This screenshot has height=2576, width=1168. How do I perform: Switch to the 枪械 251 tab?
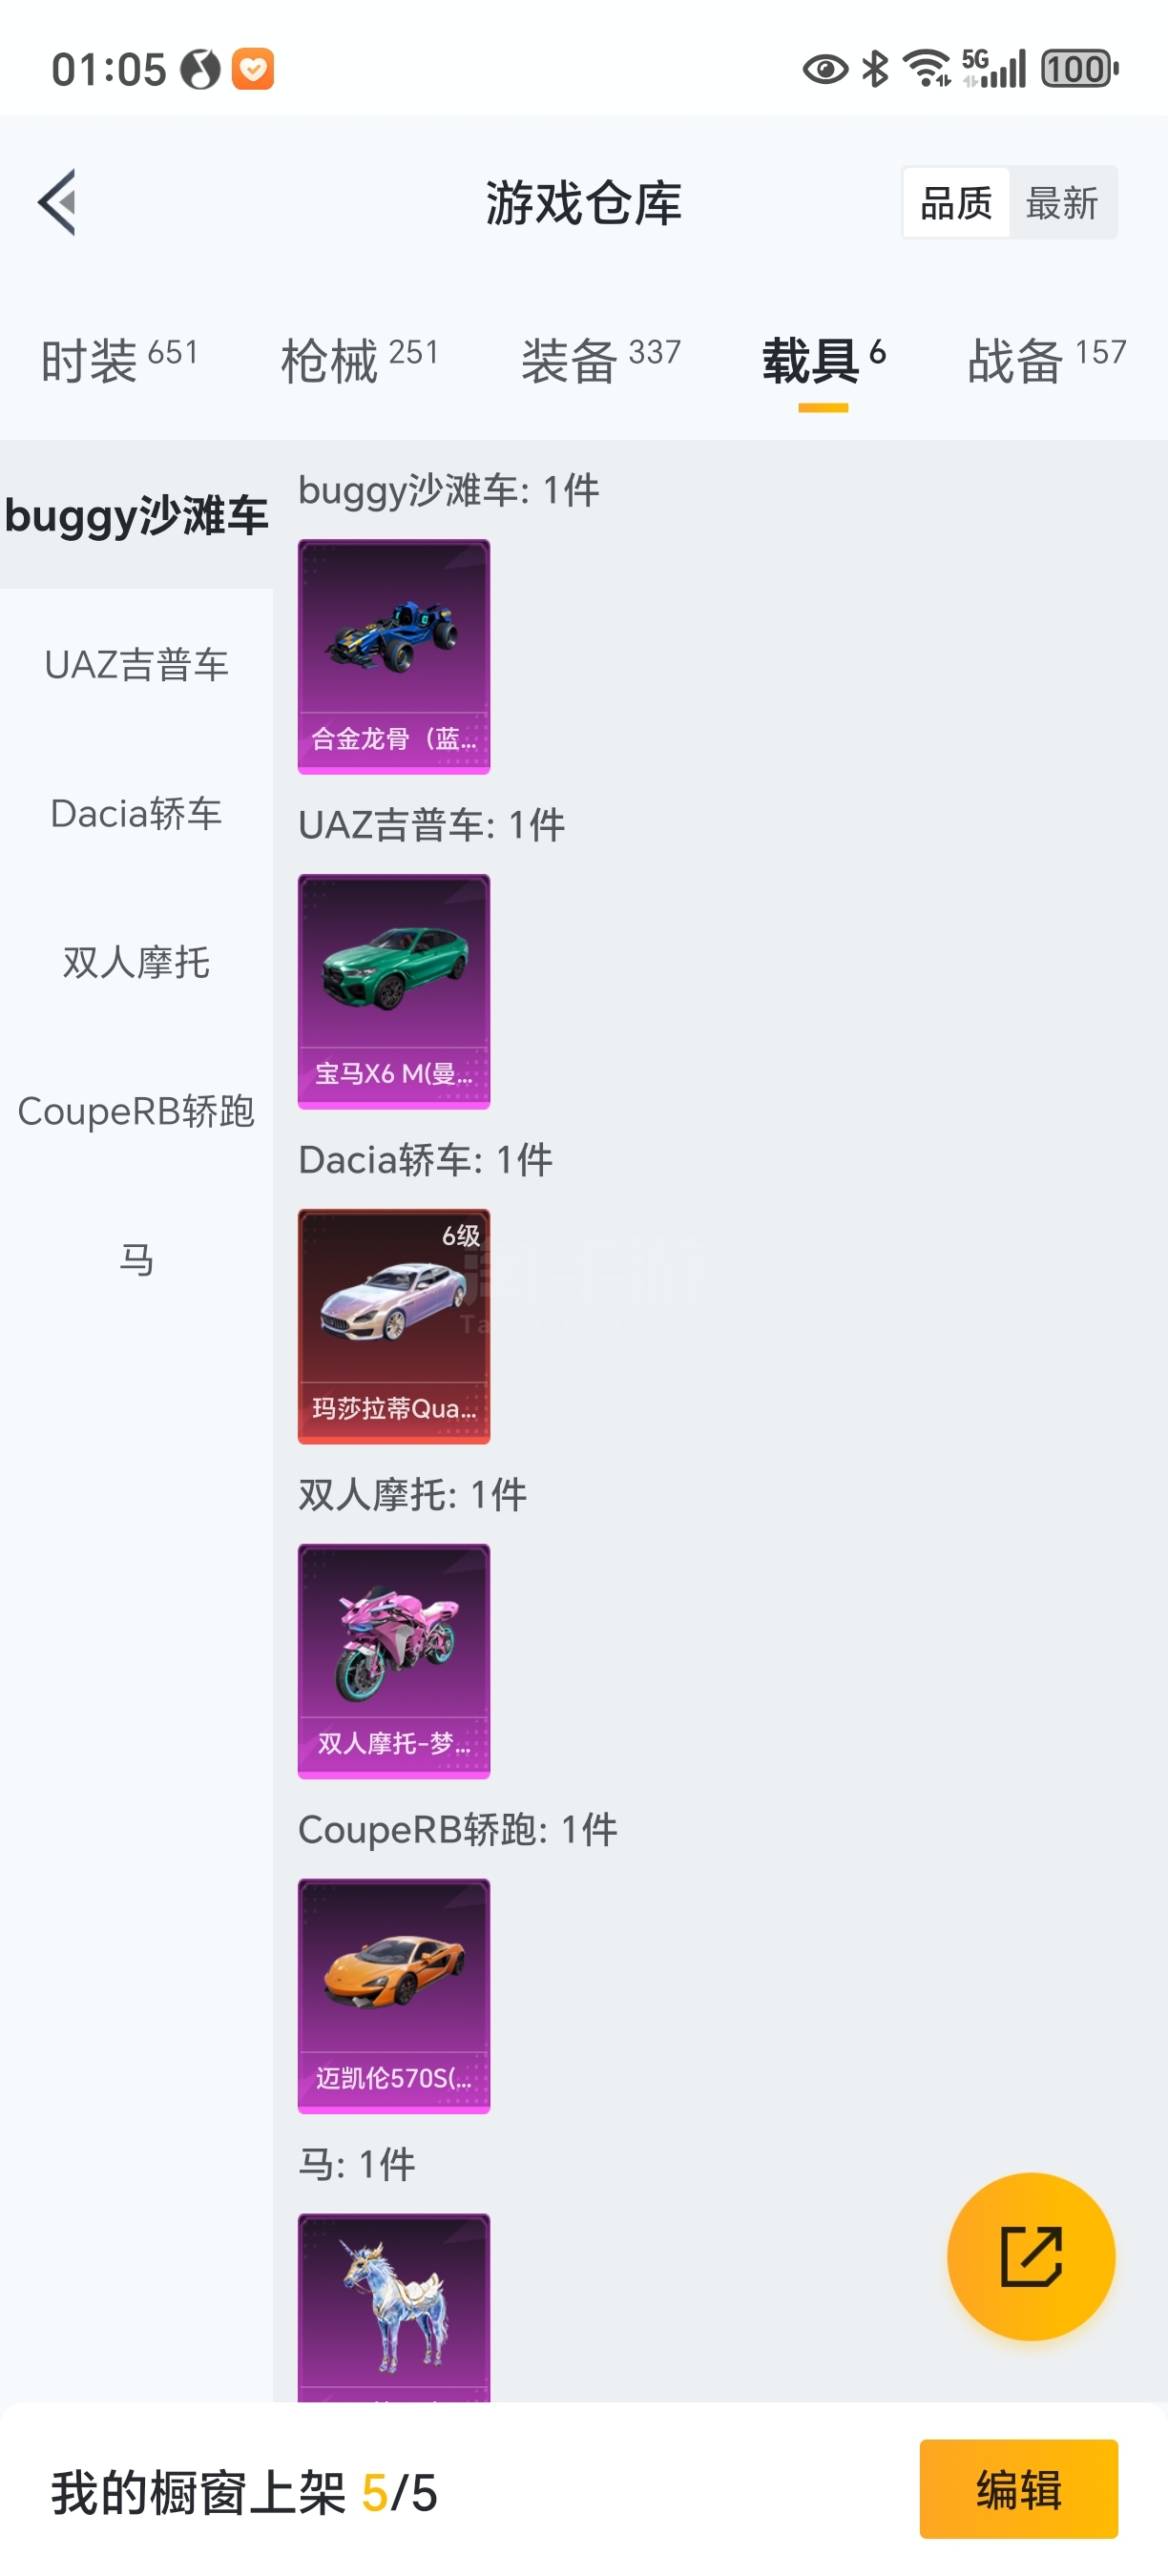pyautogui.click(x=360, y=360)
